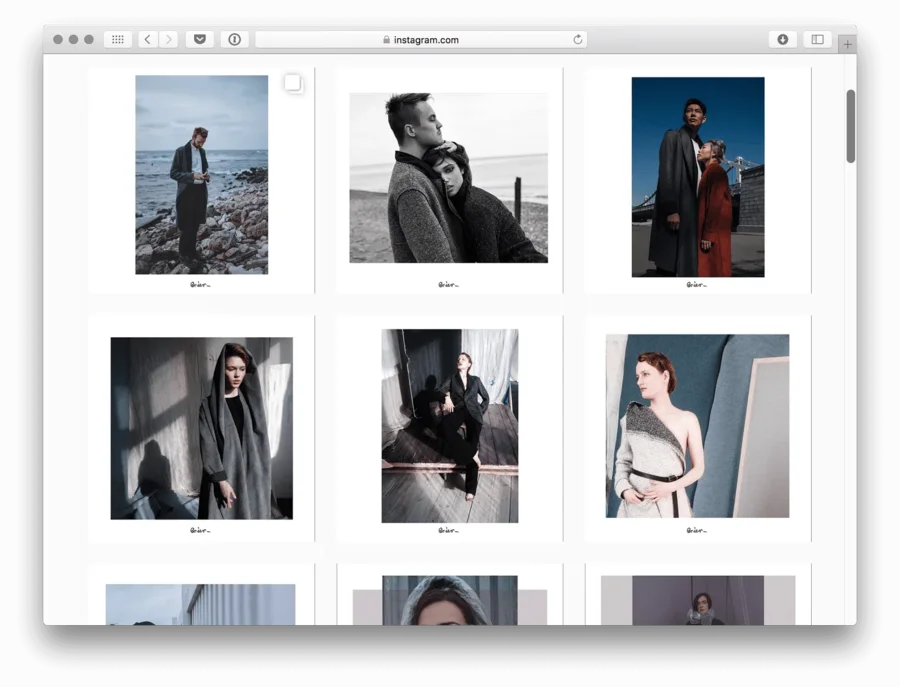Image resolution: width=900 pixels, height=687 pixels.
Task: Tick the checkbox on the seaside photo
Action: (292, 83)
